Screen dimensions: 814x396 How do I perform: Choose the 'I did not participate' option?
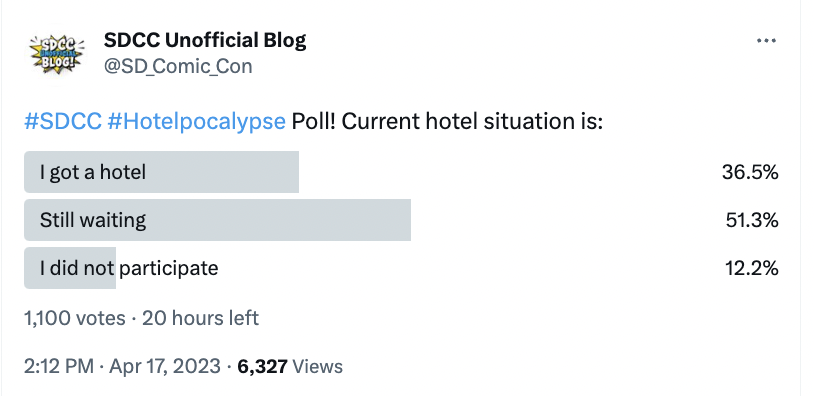coord(401,268)
